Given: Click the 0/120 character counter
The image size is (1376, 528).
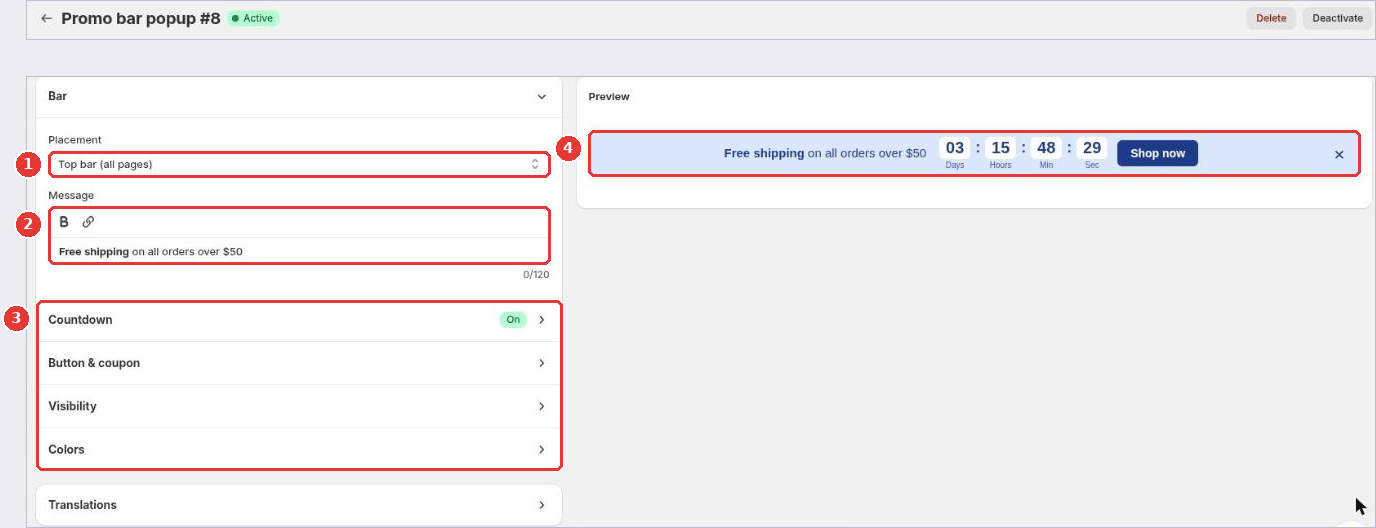Looking at the screenshot, I should [535, 275].
